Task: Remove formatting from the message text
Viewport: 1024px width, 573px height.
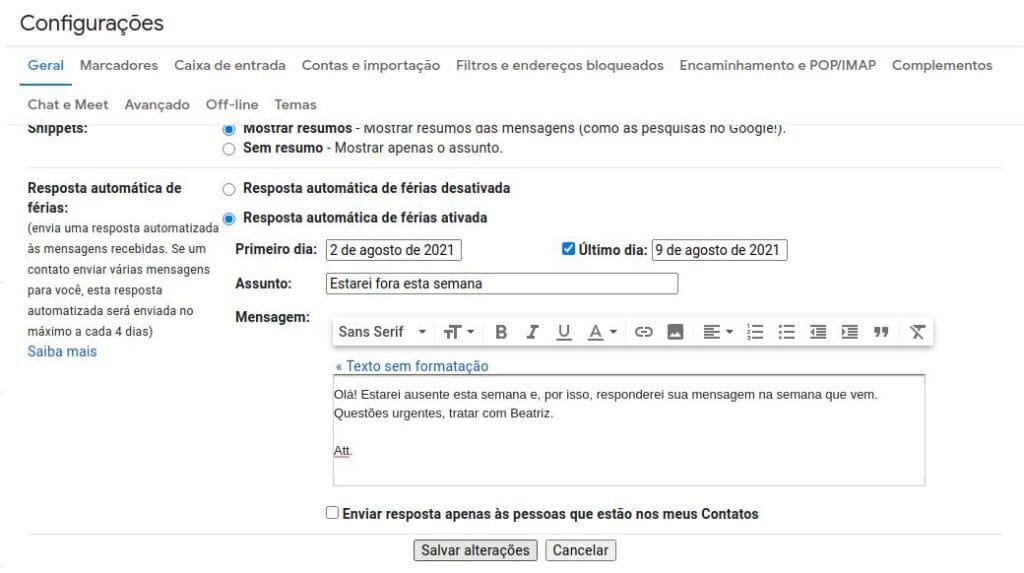Action: [x=918, y=332]
